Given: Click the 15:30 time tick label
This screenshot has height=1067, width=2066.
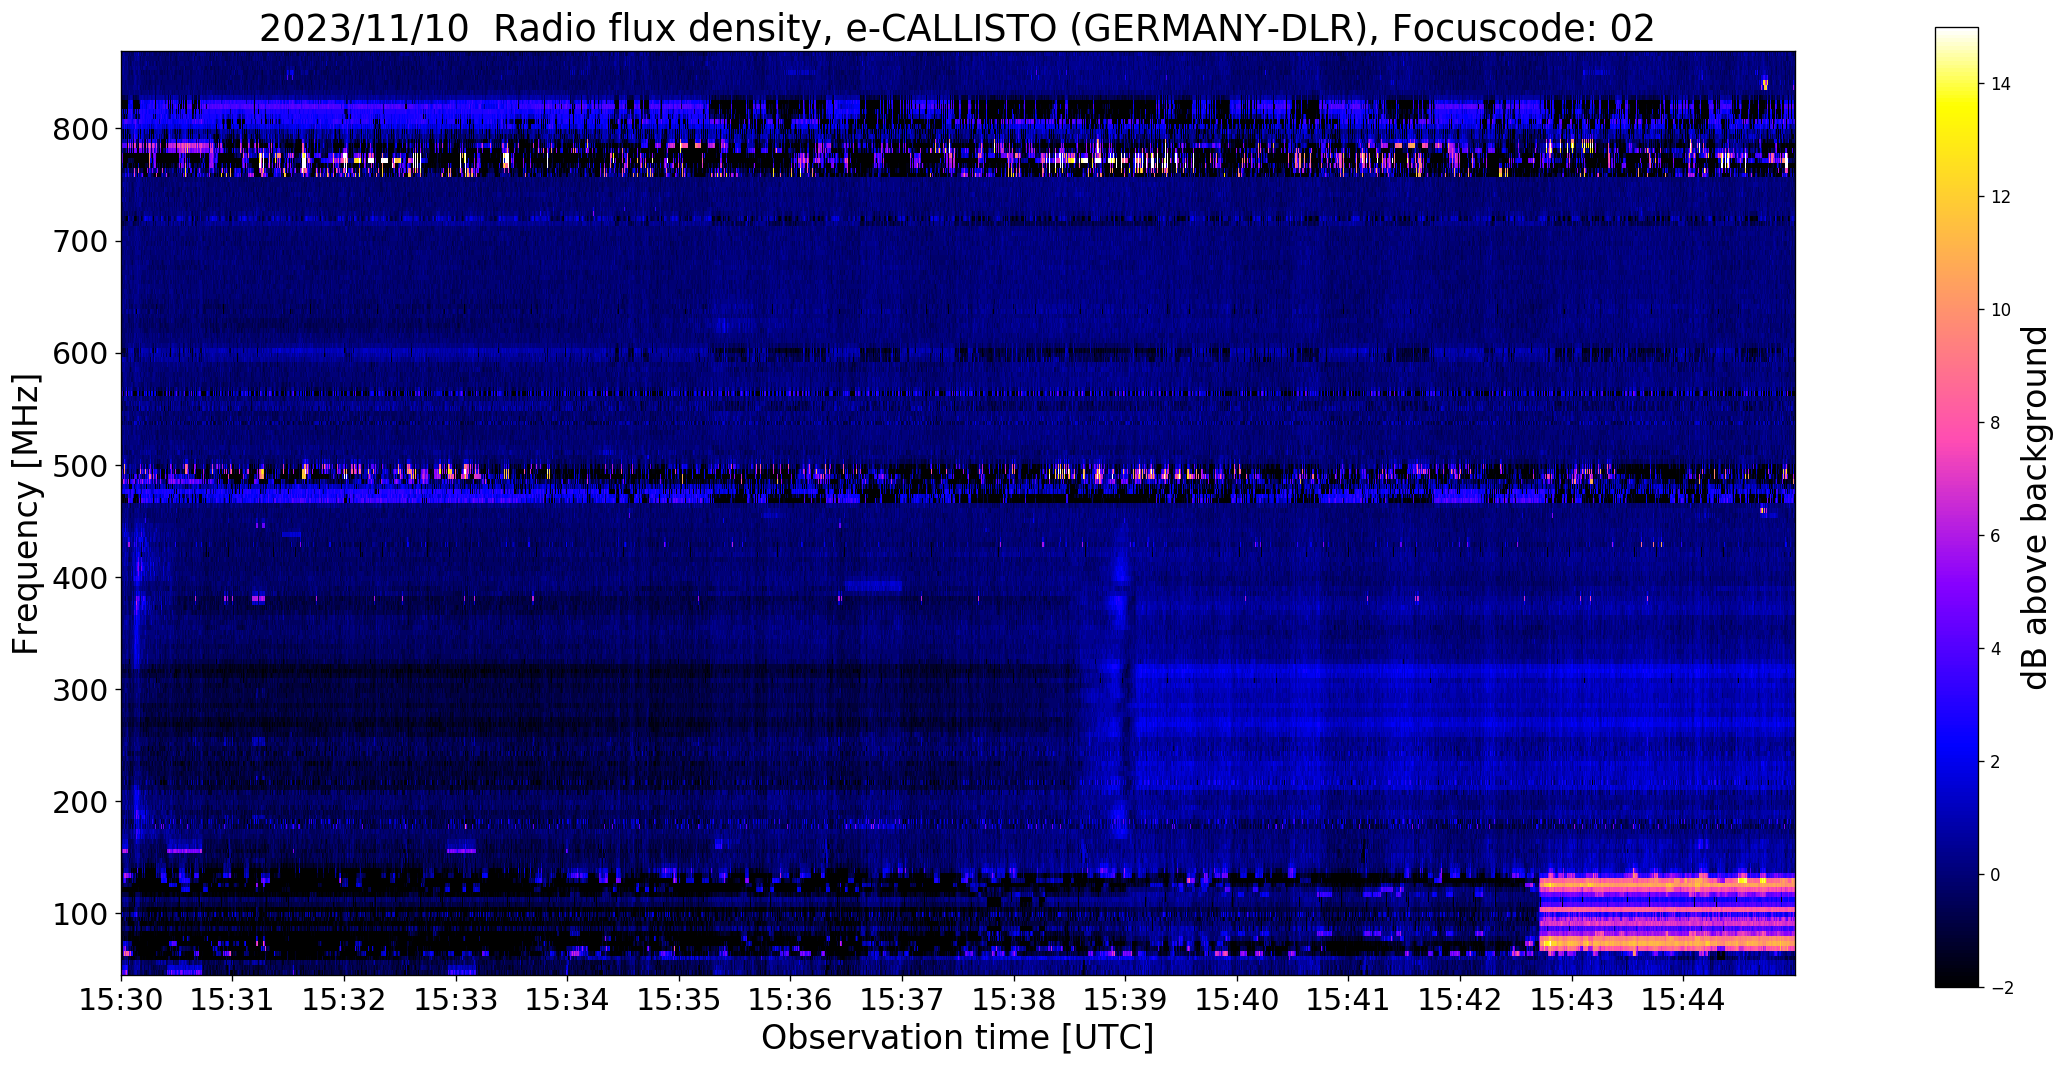Looking at the screenshot, I should pyautogui.click(x=122, y=999).
